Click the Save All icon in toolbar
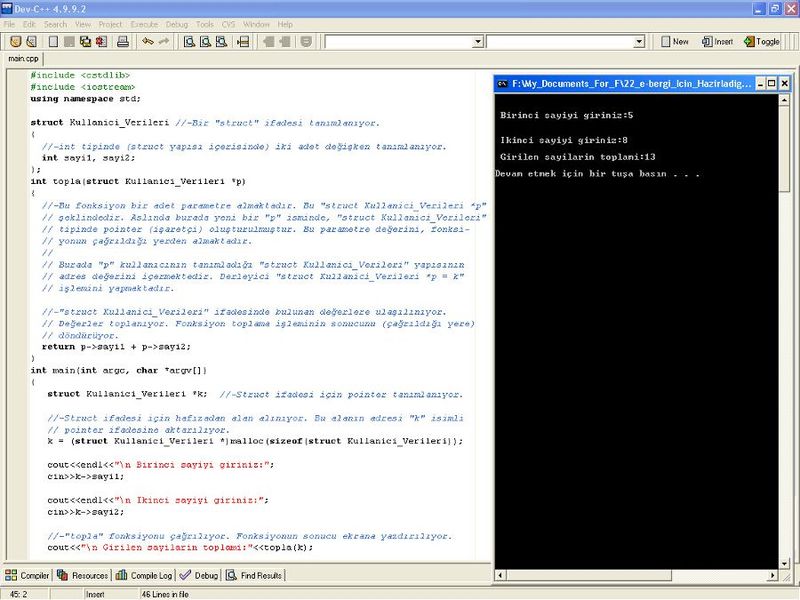Image resolution: width=800 pixels, height=600 pixels. pyautogui.click(x=85, y=42)
